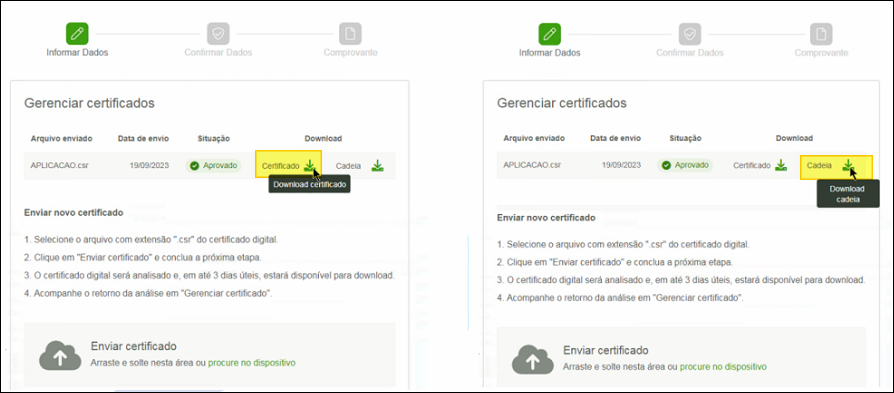Select 'Confirmar Dados' step label in left panel
Screen dimensions: 894x393
218,52
